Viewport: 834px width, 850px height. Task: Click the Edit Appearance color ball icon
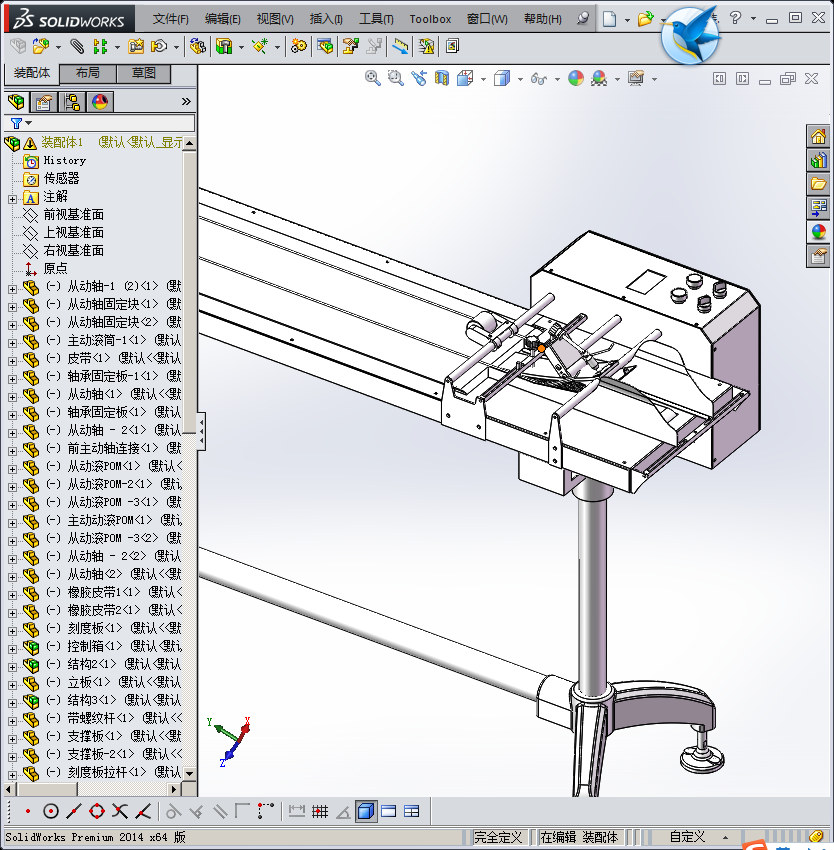(576, 79)
